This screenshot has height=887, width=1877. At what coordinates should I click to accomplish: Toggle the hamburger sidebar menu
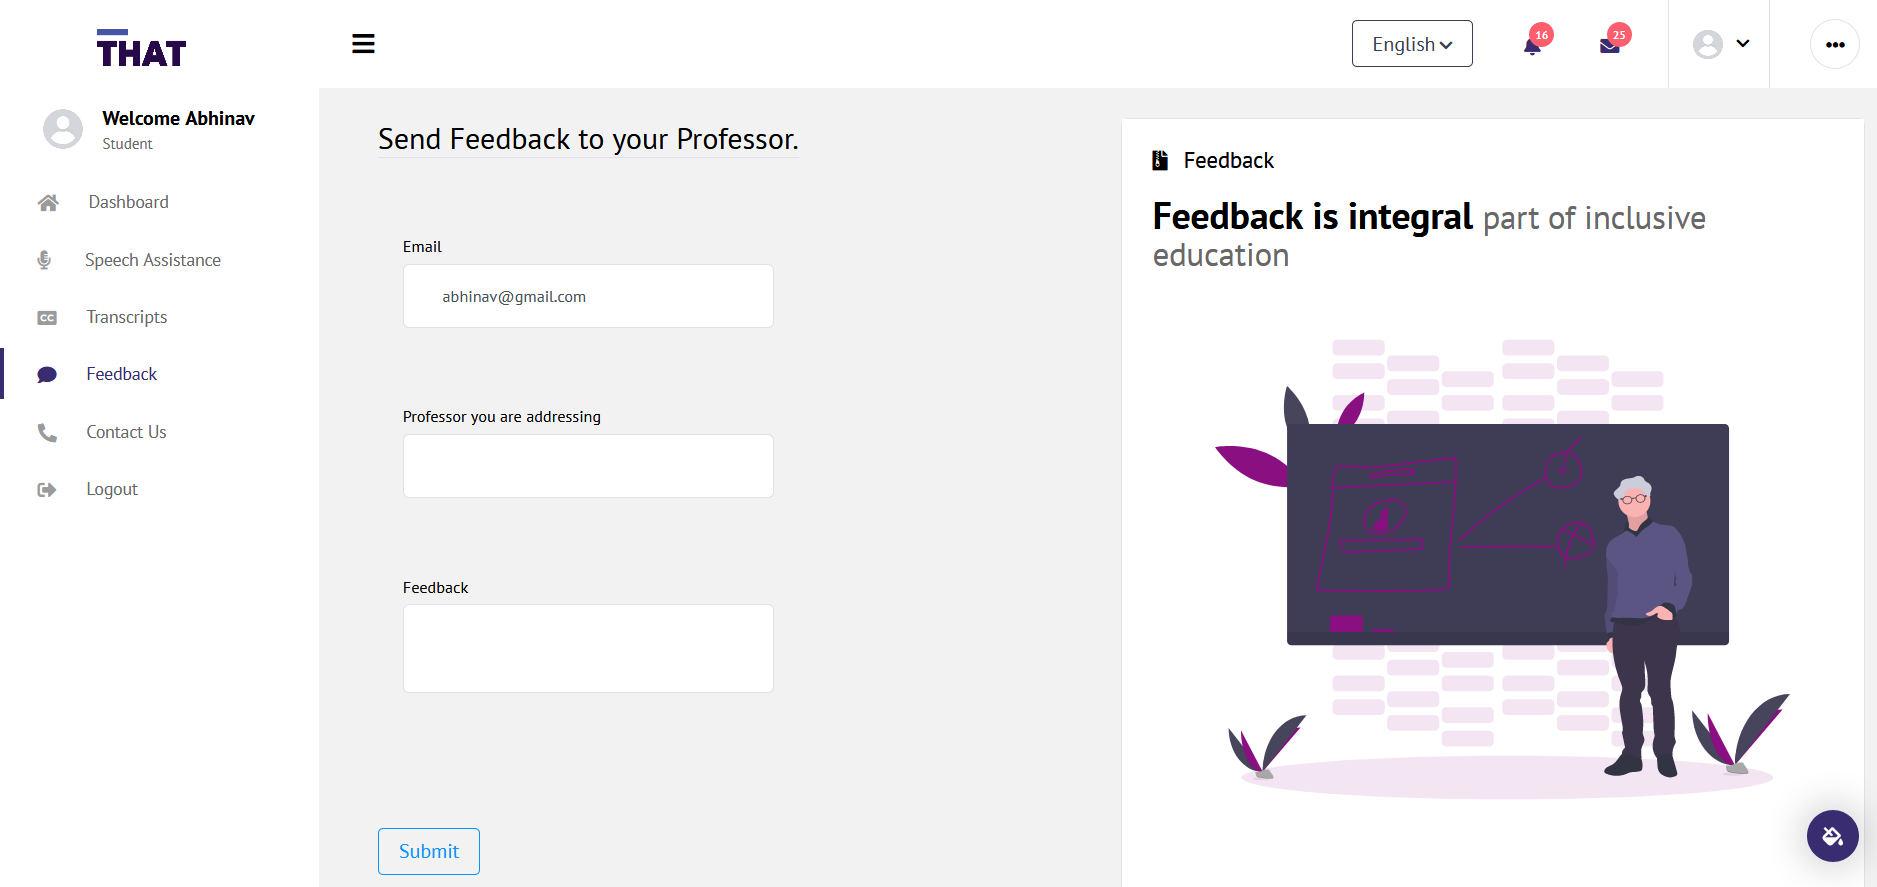(363, 44)
